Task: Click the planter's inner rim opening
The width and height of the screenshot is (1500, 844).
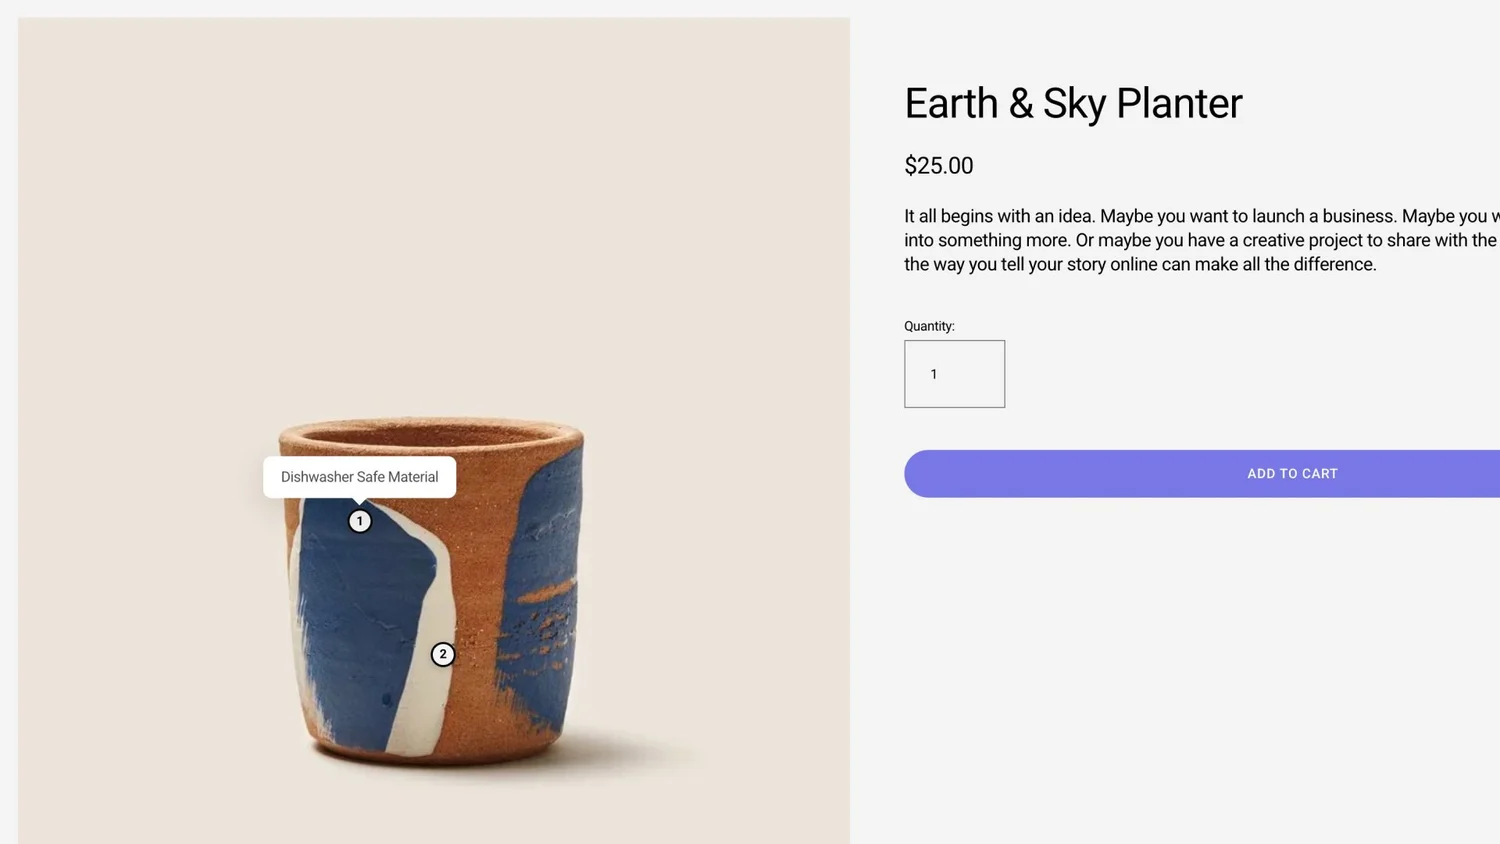Action: [x=430, y=437]
